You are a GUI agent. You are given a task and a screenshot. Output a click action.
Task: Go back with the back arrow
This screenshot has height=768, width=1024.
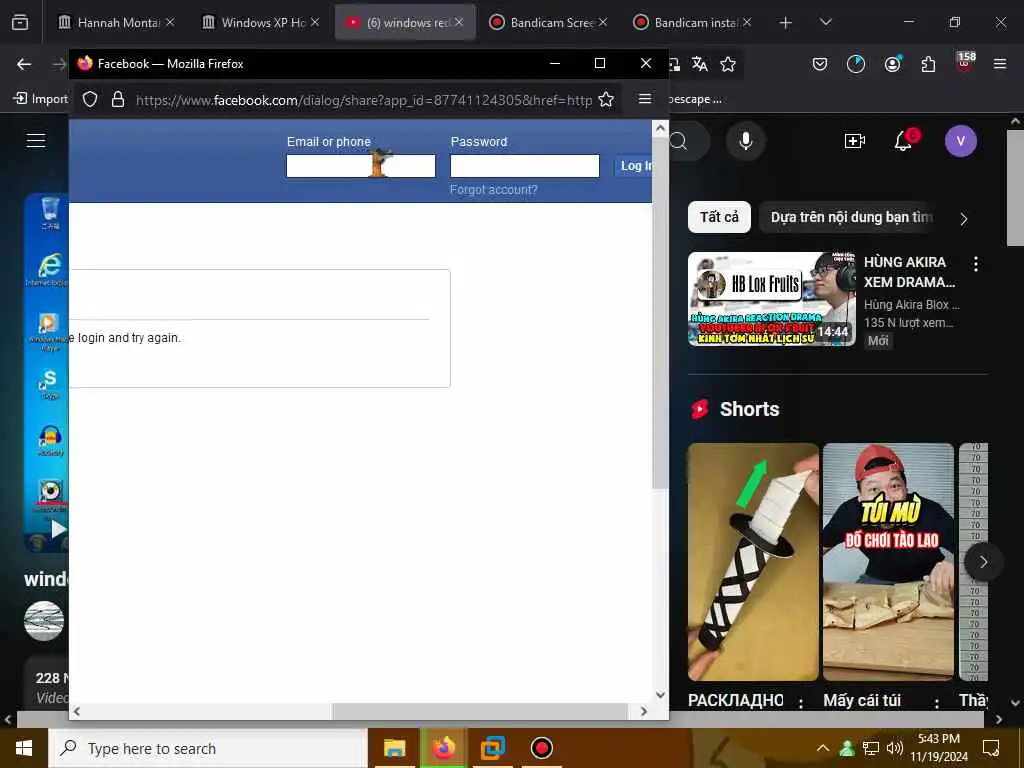24,64
